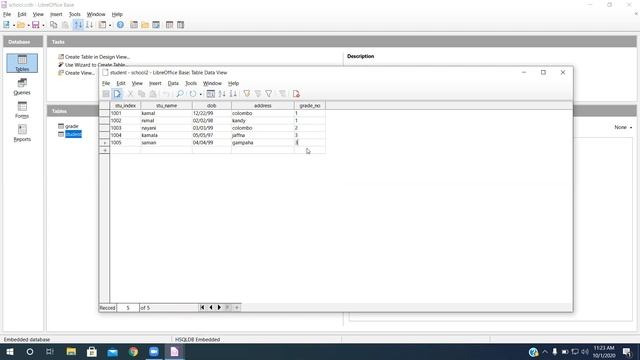Open View menu in main Base window

38,14
